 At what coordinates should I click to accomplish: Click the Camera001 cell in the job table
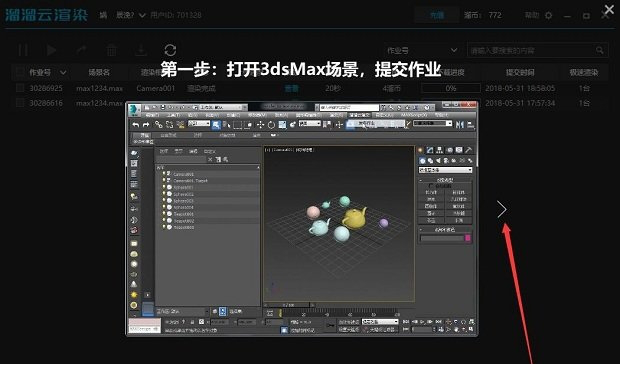(155, 88)
